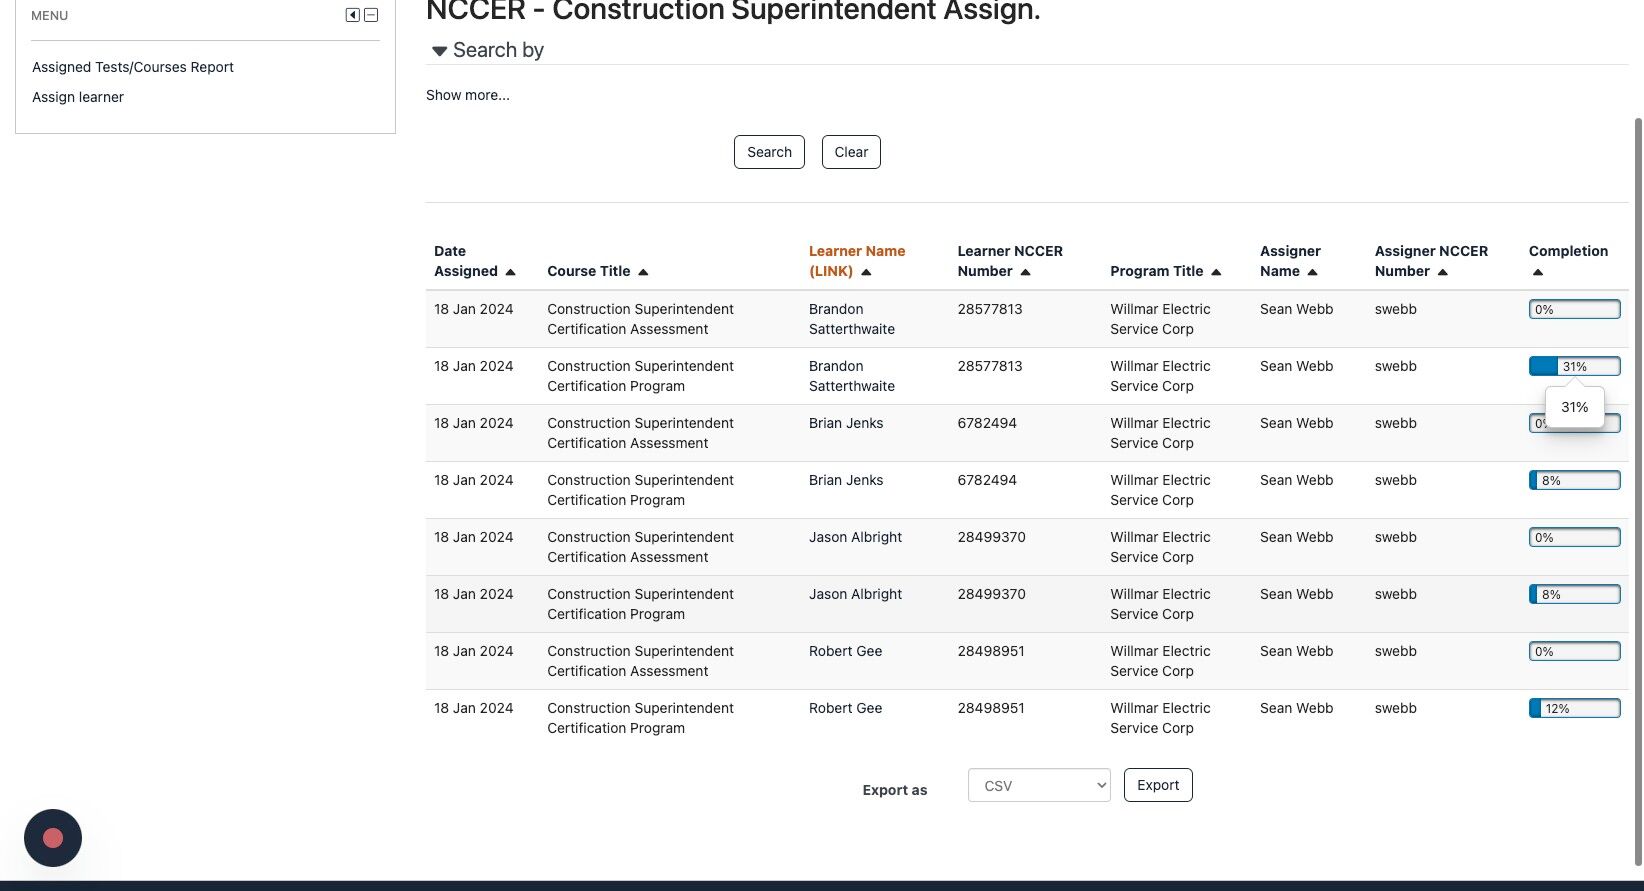This screenshot has height=891, width=1644.
Task: Select Assign learner in the menu
Action: (x=78, y=97)
